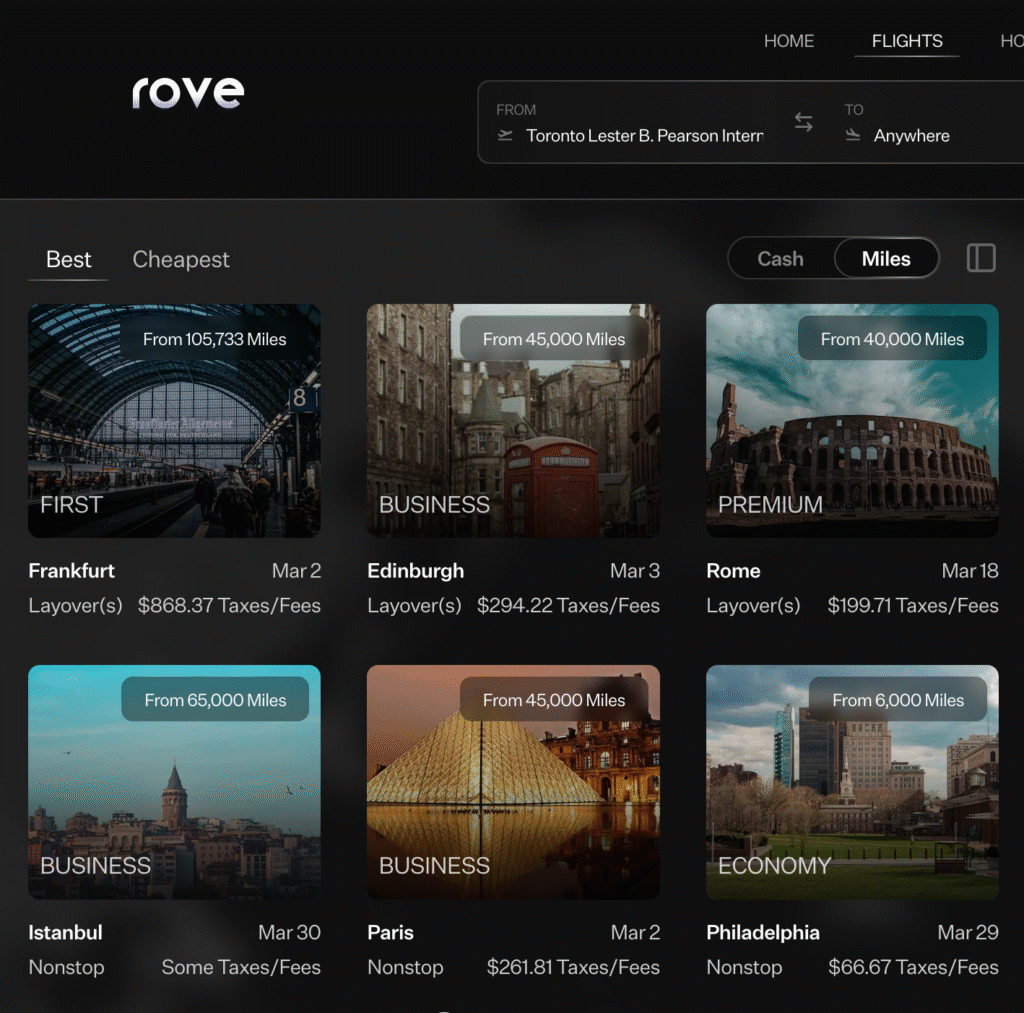Image resolution: width=1024 pixels, height=1013 pixels.
Task: Open the layout view icon beside Miles toggle
Action: click(981, 258)
